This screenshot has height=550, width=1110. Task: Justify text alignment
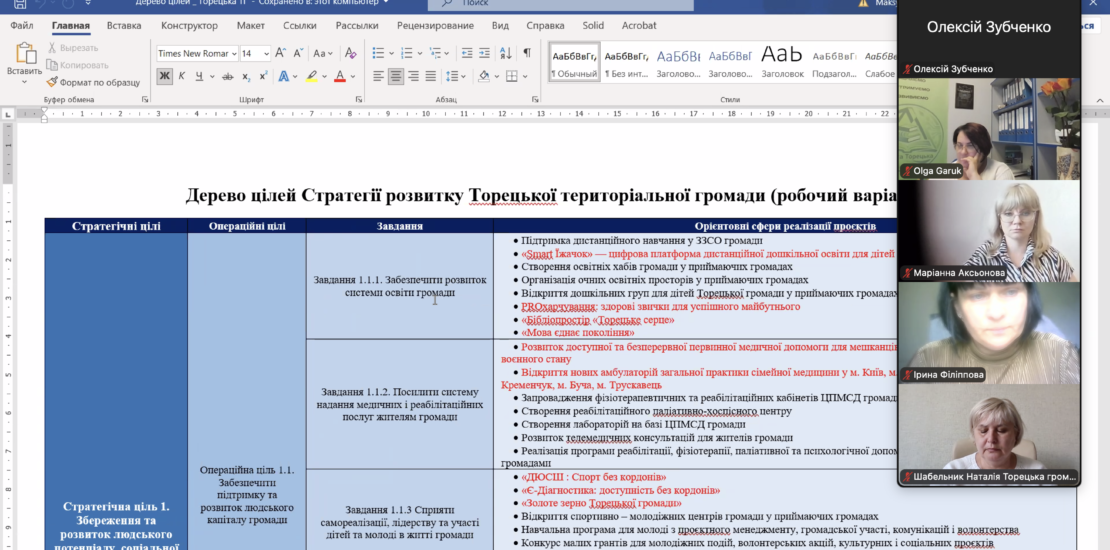(430, 76)
